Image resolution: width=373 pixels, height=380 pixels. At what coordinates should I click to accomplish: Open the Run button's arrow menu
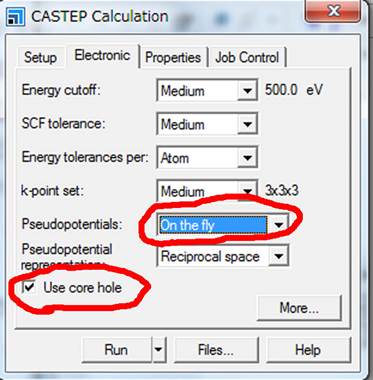[159, 349]
